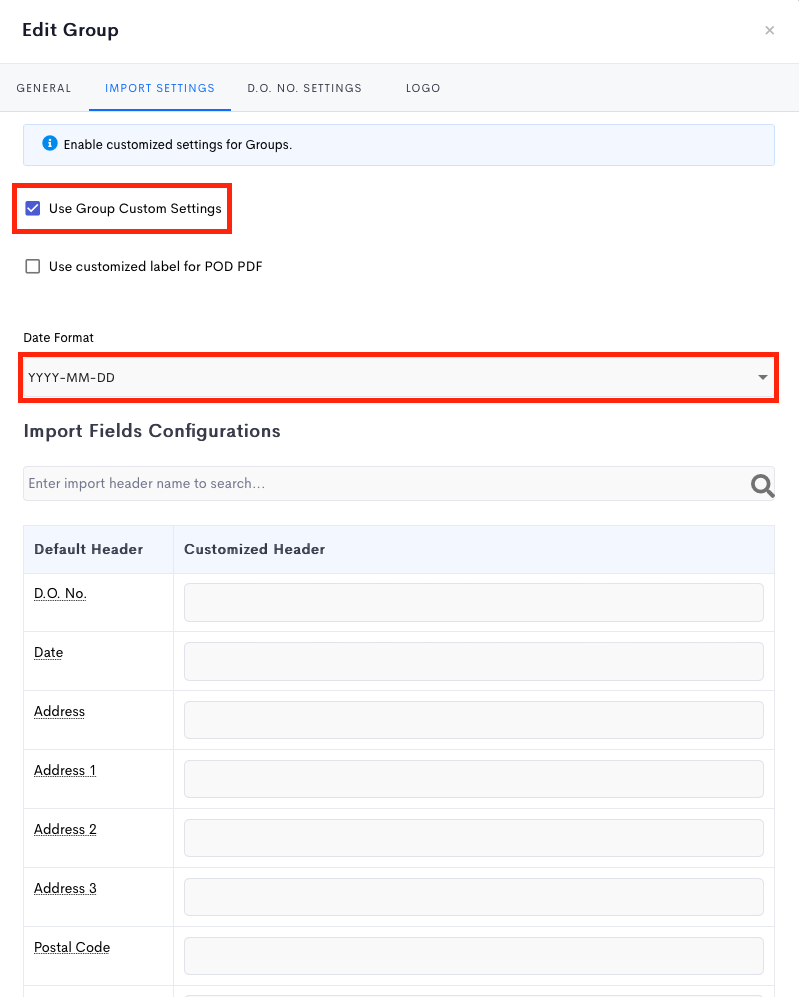
Task: Click the D.O. No. default header label
Action: click(x=60, y=593)
